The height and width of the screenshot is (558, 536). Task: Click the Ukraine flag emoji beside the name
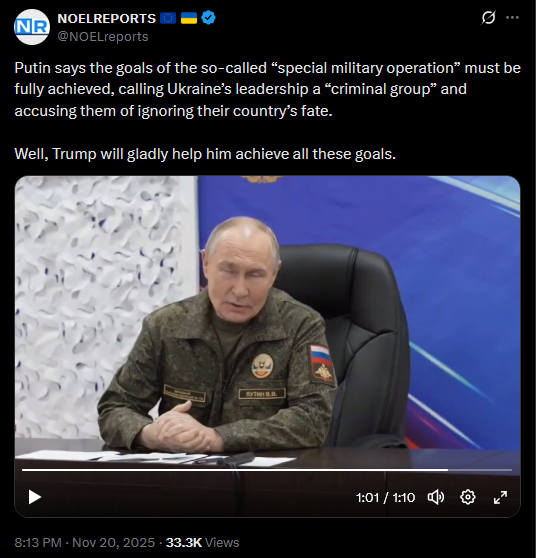pos(189,18)
